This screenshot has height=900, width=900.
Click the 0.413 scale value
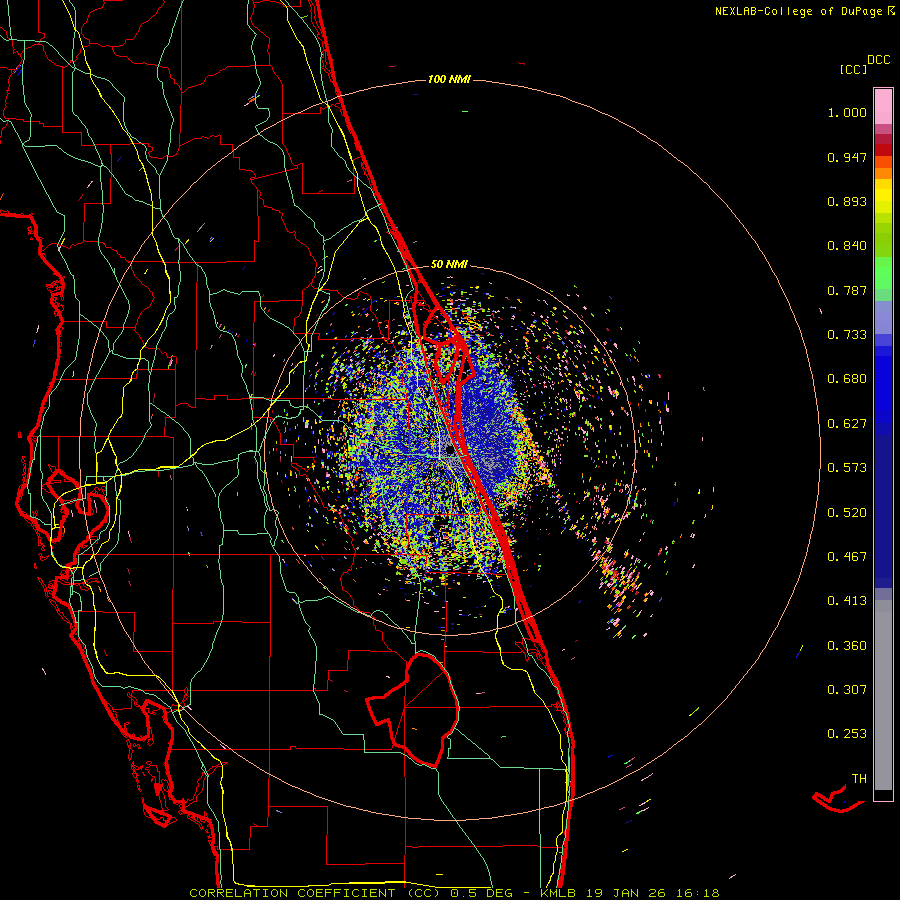(847, 601)
